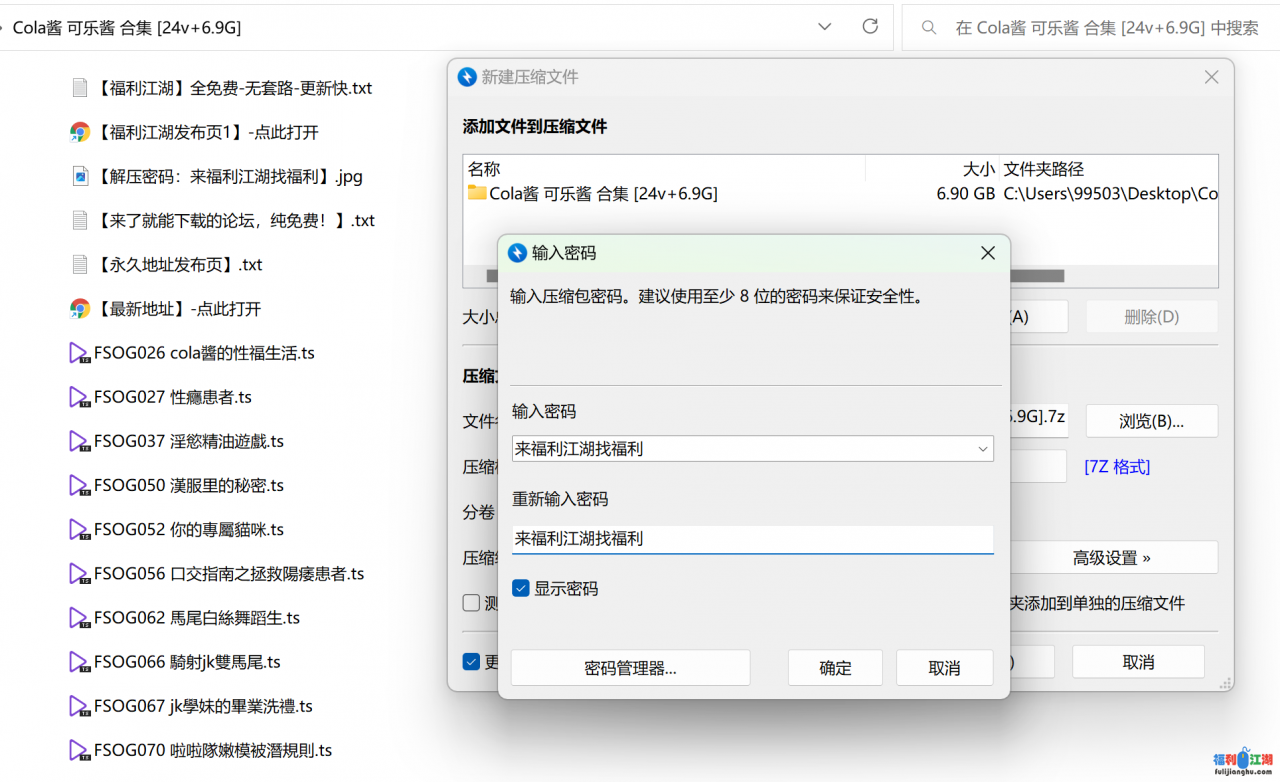Click the refresh icon beside the address bar

click(870, 27)
